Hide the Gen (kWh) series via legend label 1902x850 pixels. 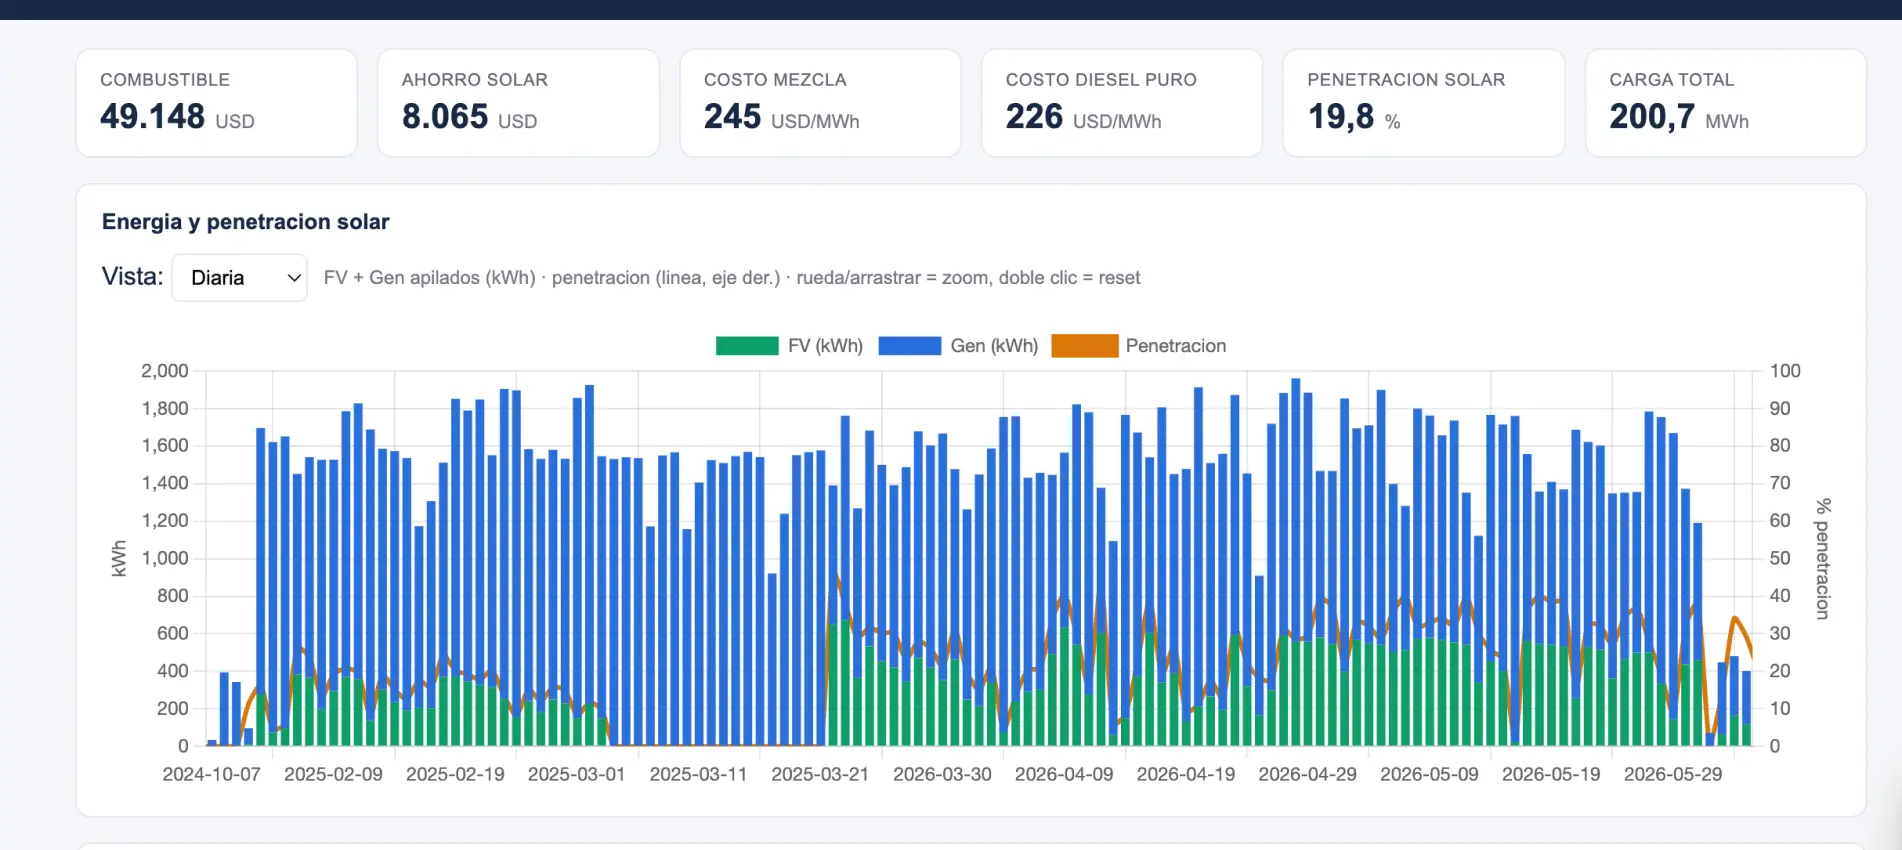tap(994, 346)
